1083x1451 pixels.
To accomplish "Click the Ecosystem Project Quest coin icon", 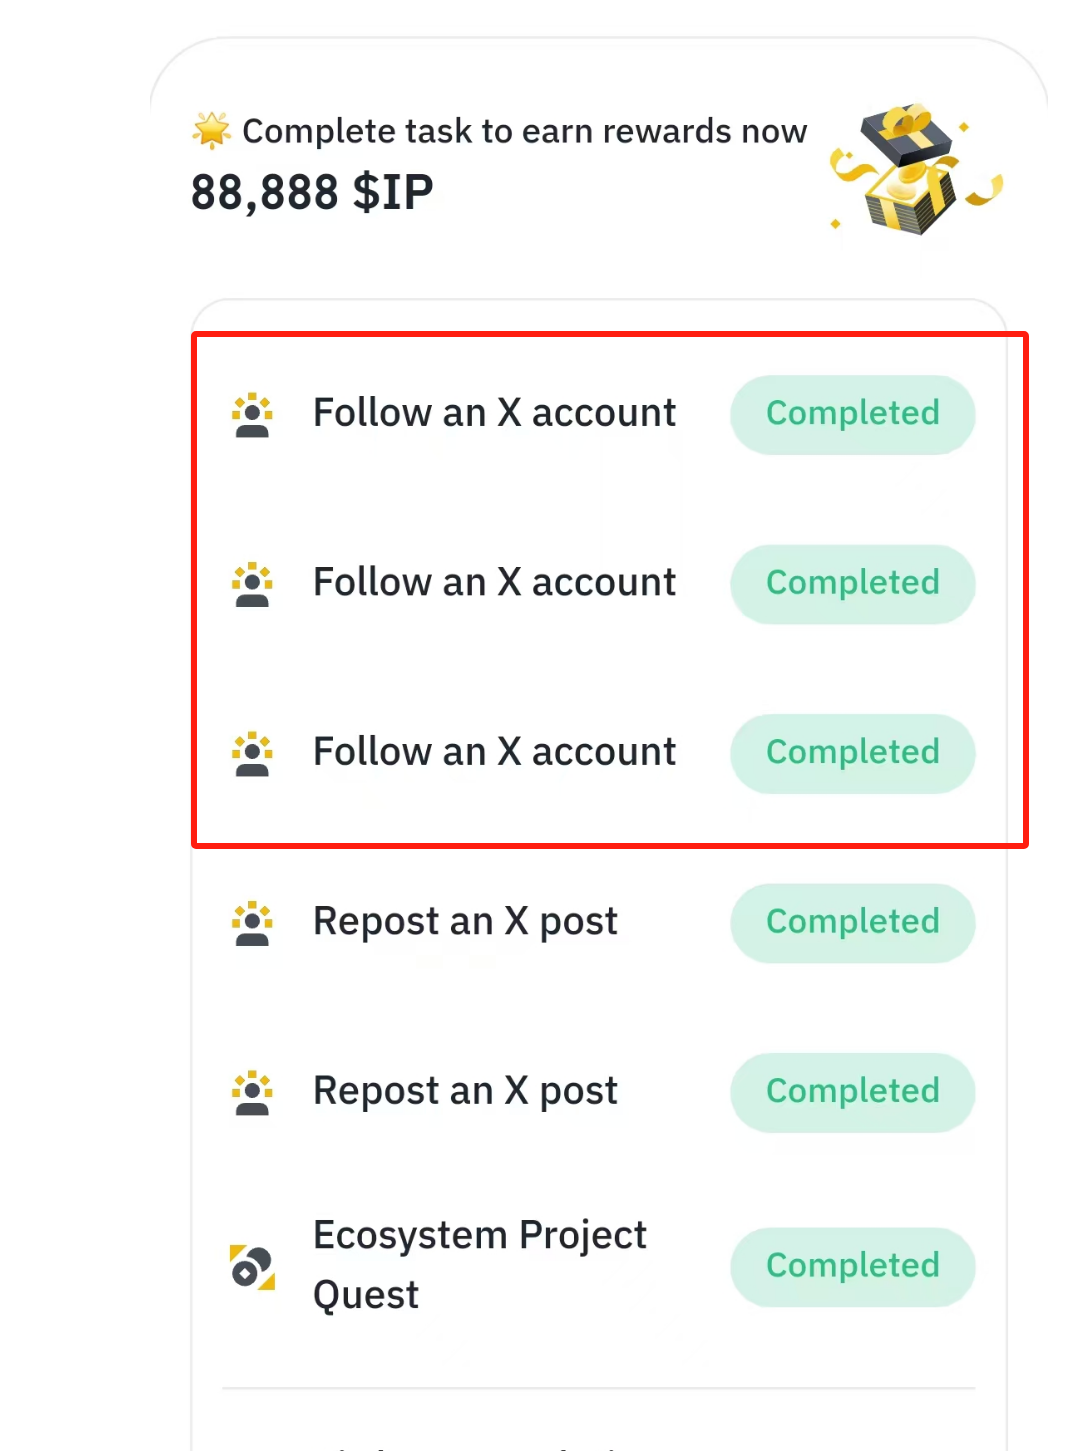I will (x=252, y=1267).
